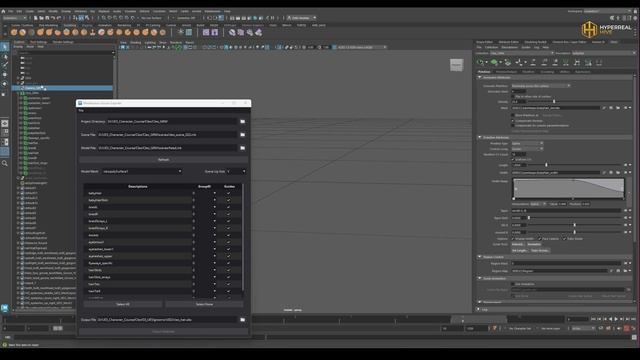The width and height of the screenshot is (640, 360).
Task: Click the Select None button
Action: click(204, 304)
